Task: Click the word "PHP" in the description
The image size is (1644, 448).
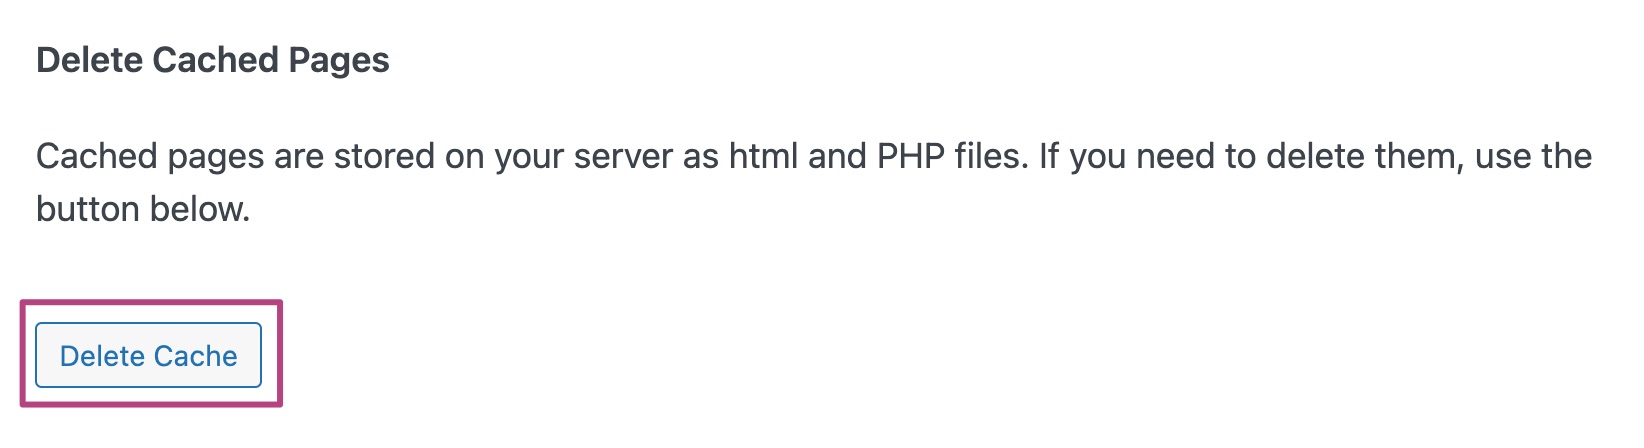Action: [908, 157]
